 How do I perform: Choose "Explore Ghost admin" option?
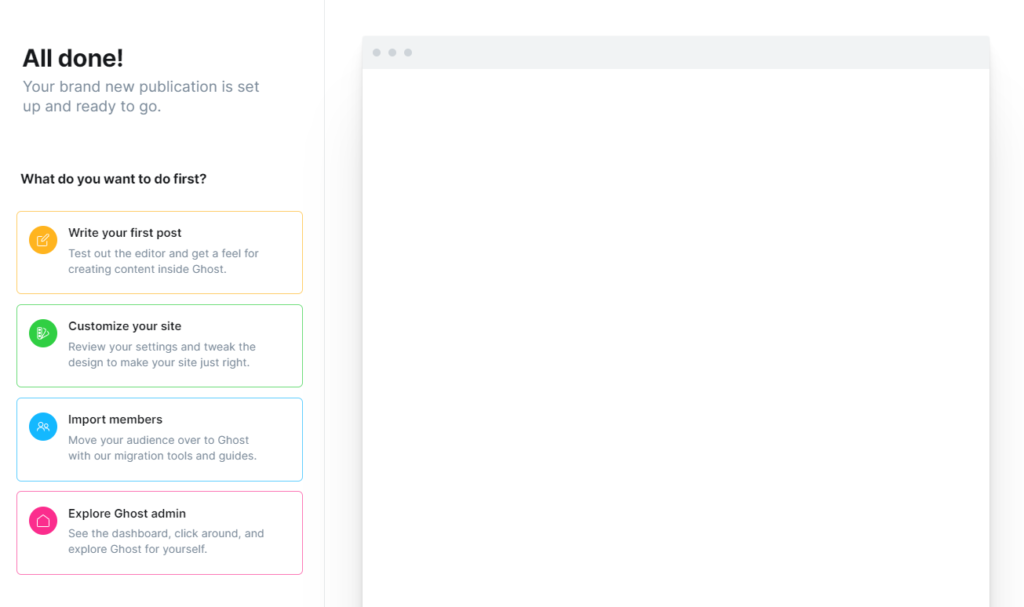coord(159,533)
